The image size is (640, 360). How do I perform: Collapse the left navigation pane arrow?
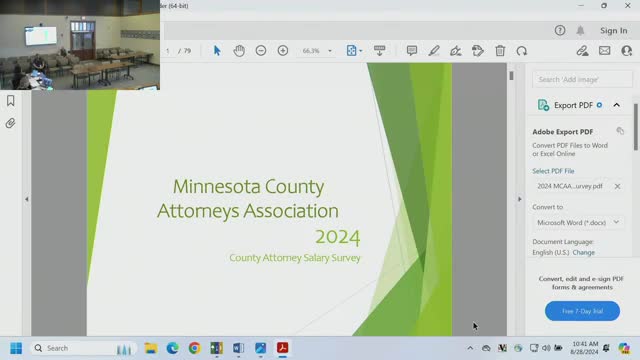pyautogui.click(x=27, y=199)
